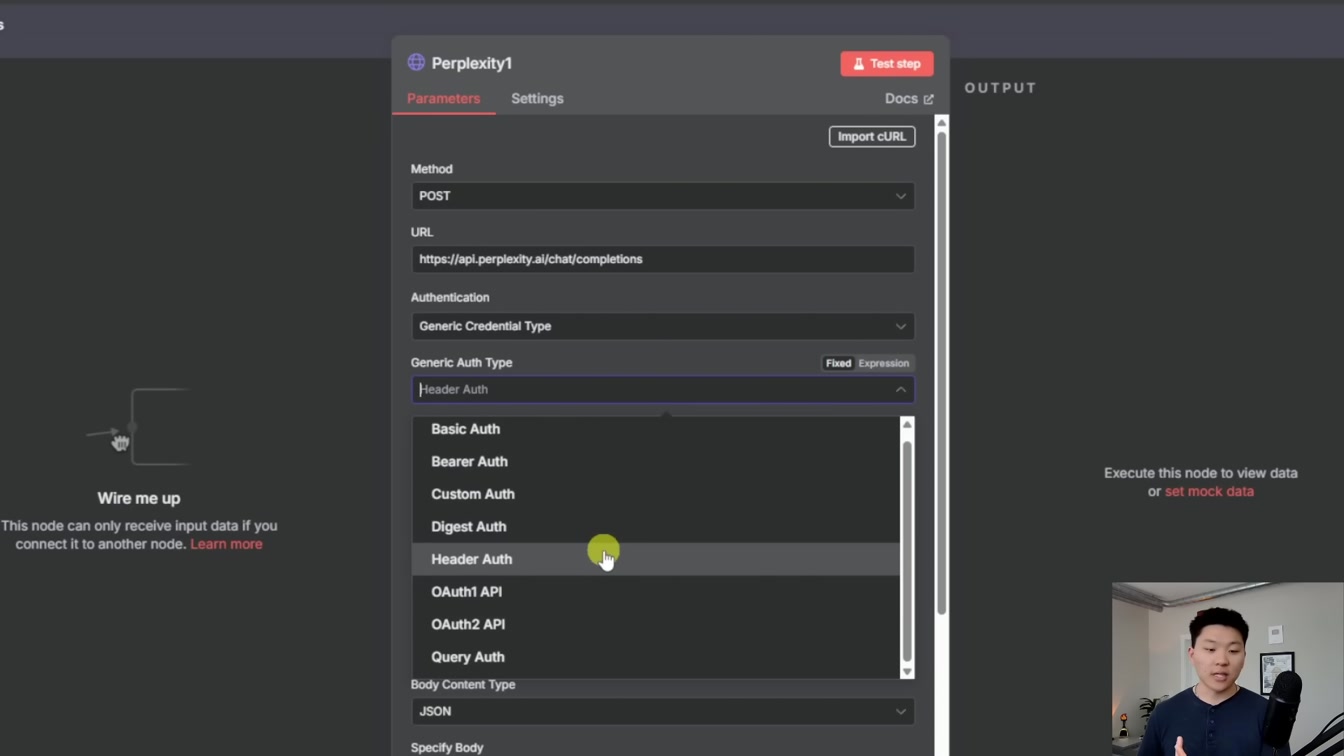Click the chevron on the Method field
The height and width of the screenshot is (756, 1344).
(901, 196)
